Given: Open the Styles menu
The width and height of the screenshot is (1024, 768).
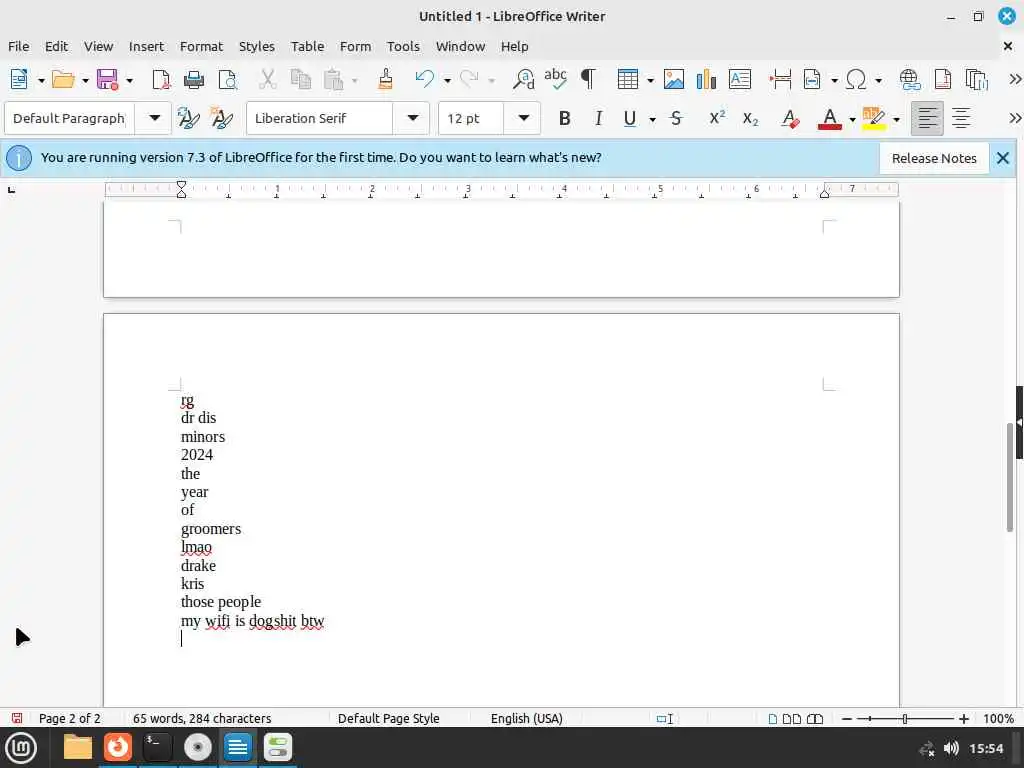Looking at the screenshot, I should [x=257, y=46].
